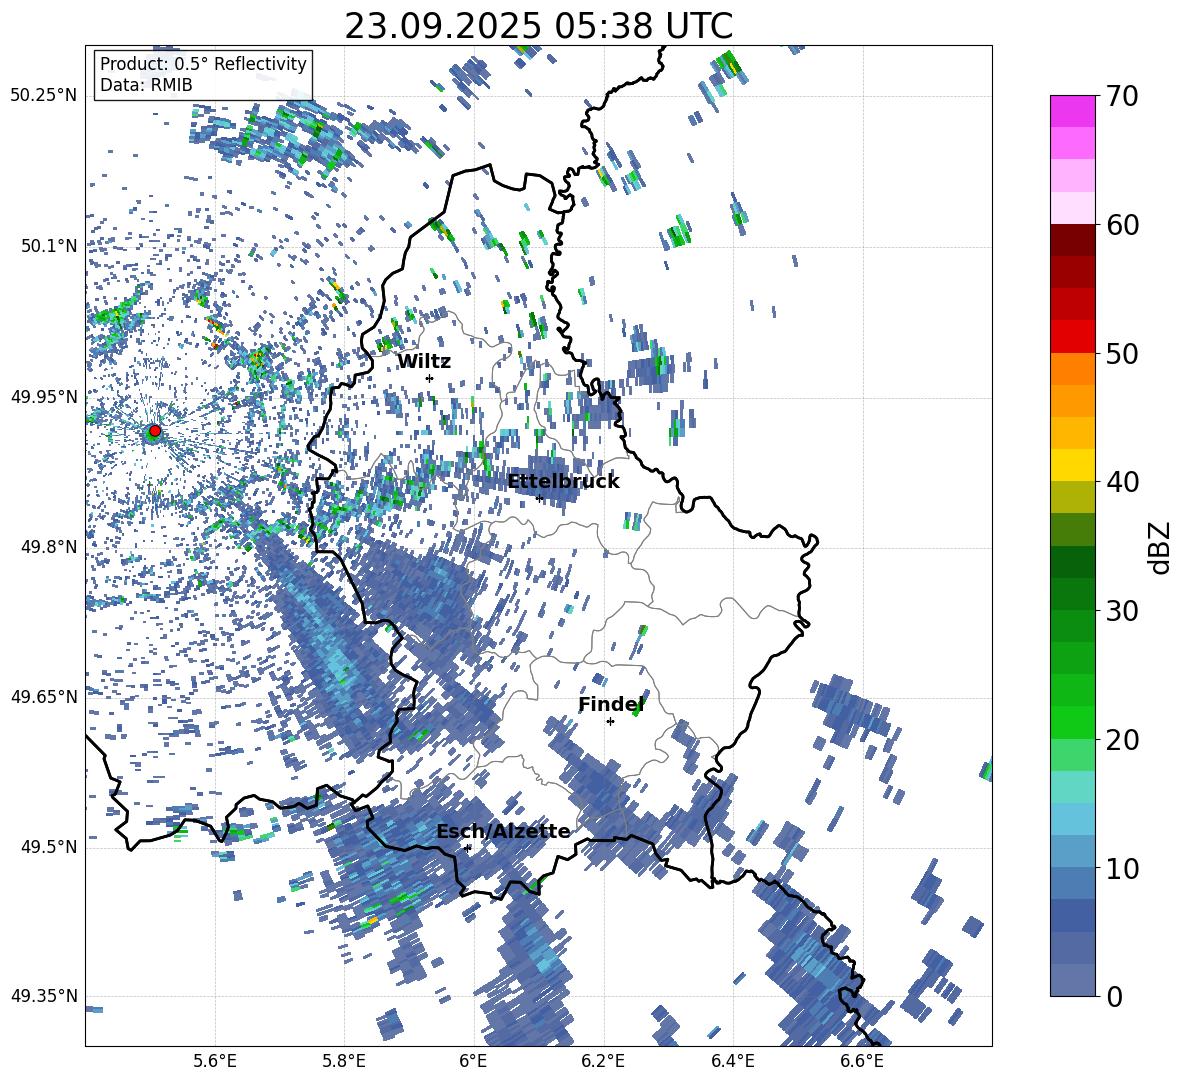The width and height of the screenshot is (1184, 1081).
Task: Click the colorbar tick value 30
Action: (1122, 611)
